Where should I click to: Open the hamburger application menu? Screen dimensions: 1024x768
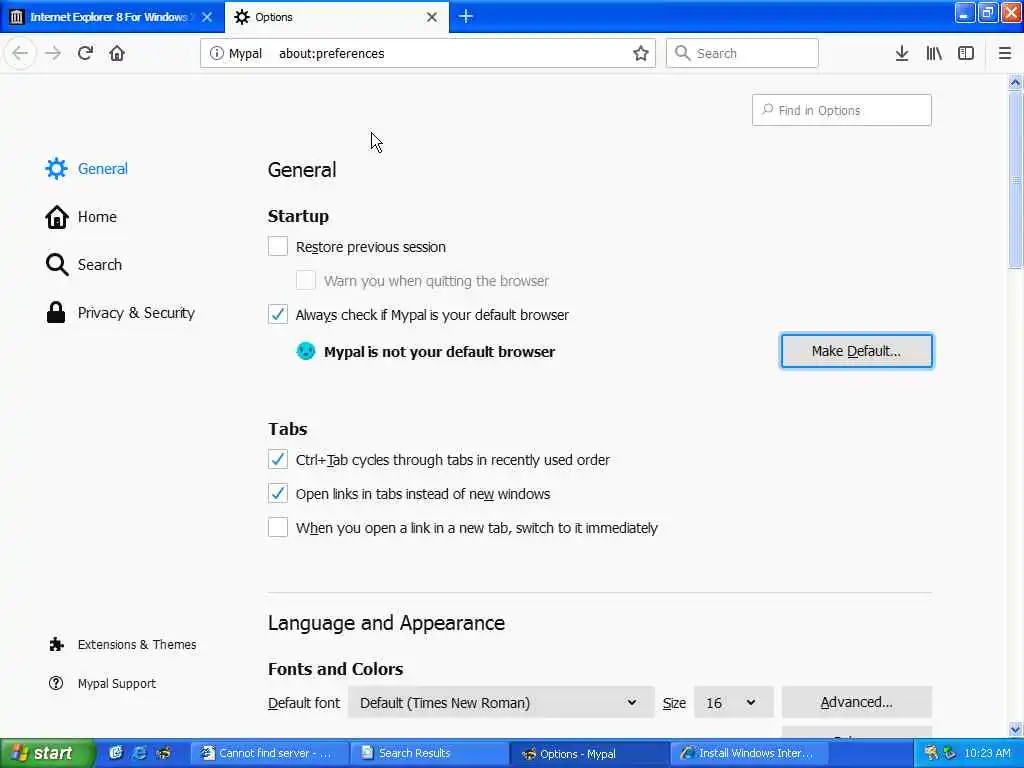point(1005,54)
